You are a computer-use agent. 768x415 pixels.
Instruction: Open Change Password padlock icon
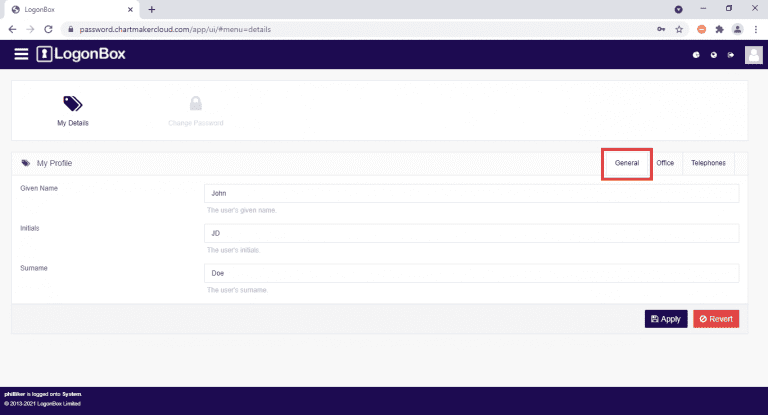coord(196,104)
